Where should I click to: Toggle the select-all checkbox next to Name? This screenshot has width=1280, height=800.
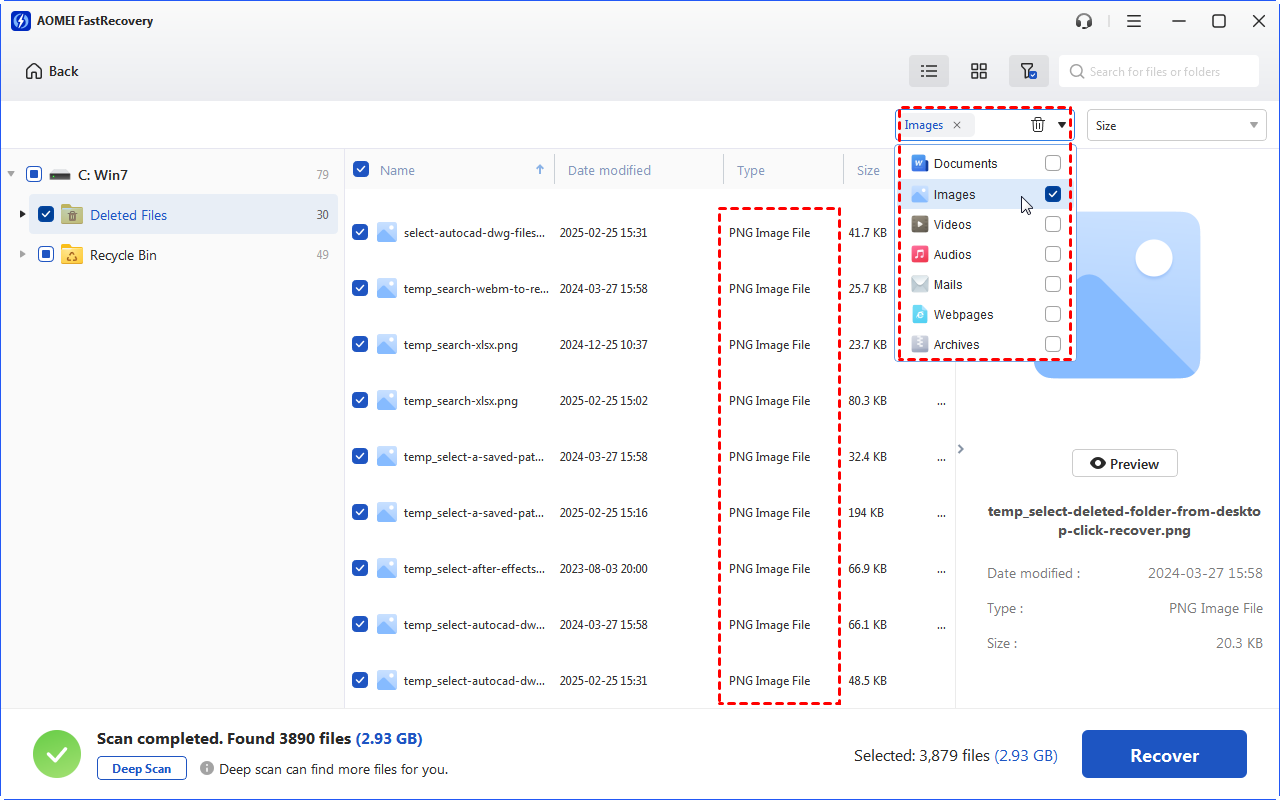tap(361, 170)
